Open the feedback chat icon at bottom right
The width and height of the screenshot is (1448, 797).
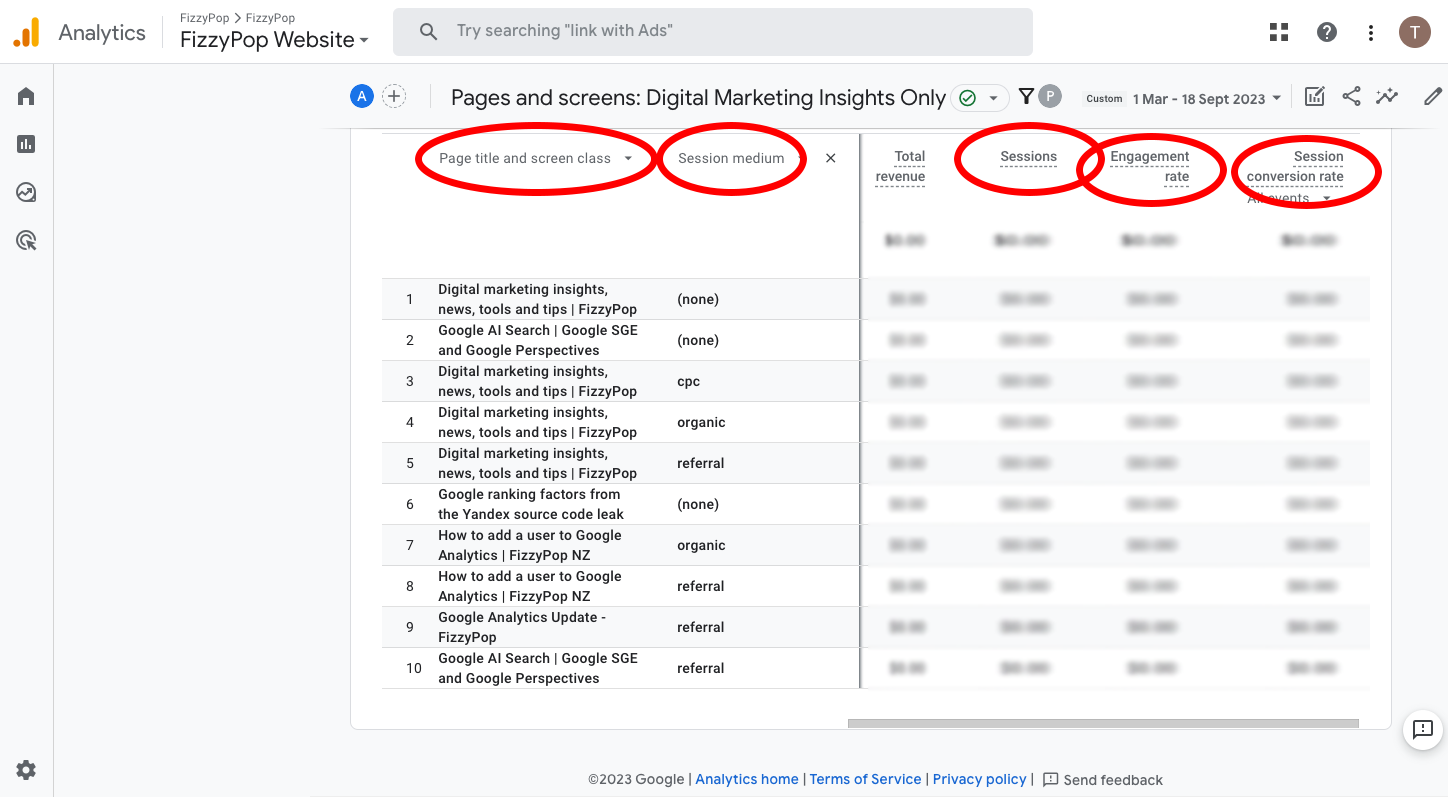coord(1423,730)
